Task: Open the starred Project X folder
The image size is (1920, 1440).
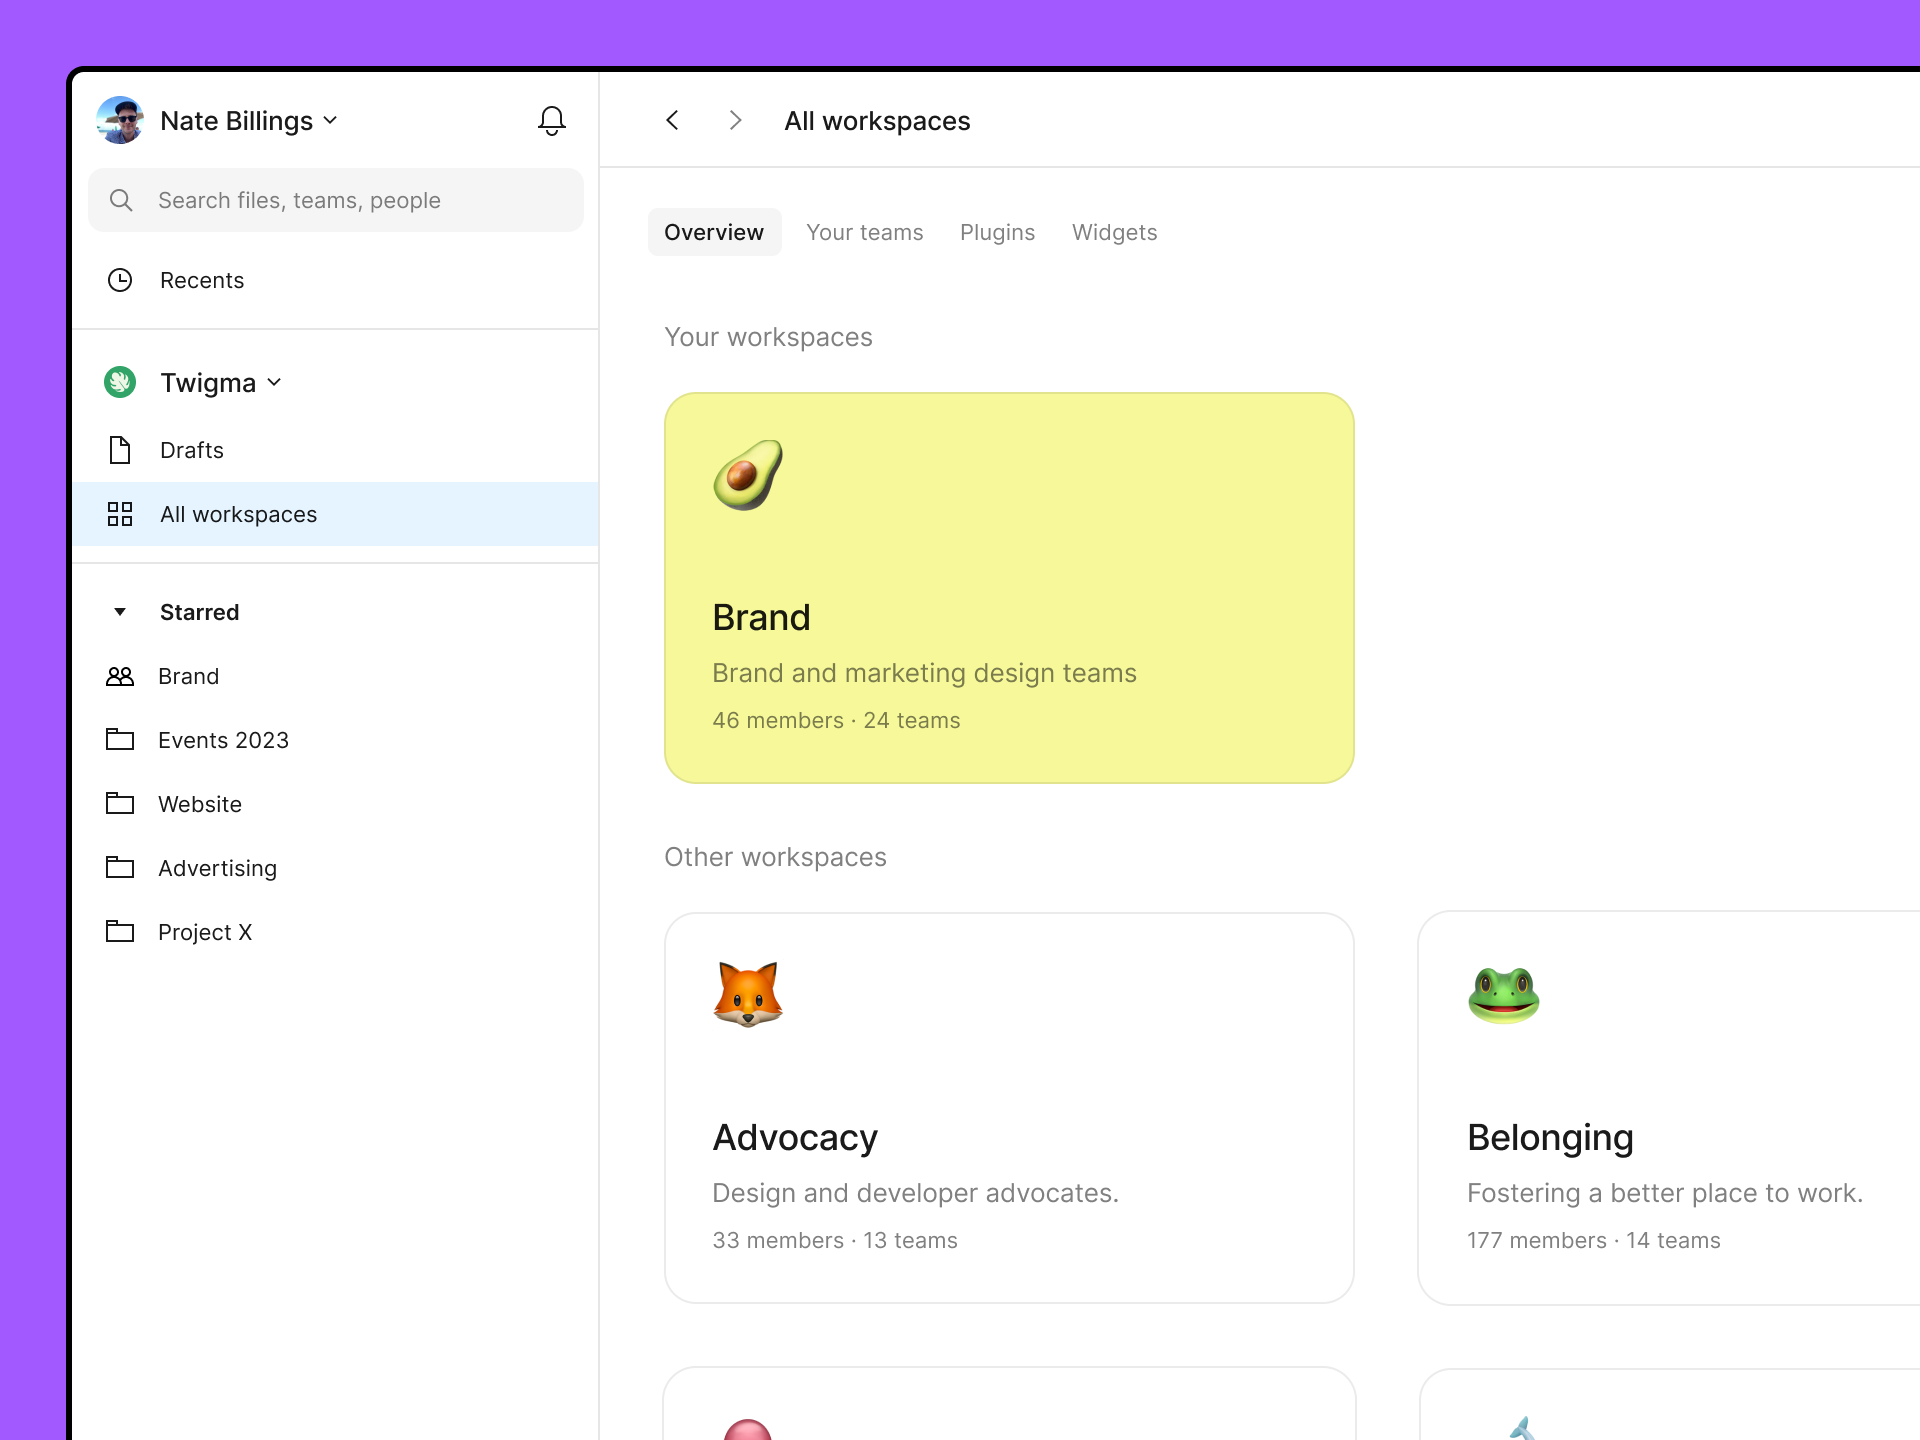Action: 205,932
